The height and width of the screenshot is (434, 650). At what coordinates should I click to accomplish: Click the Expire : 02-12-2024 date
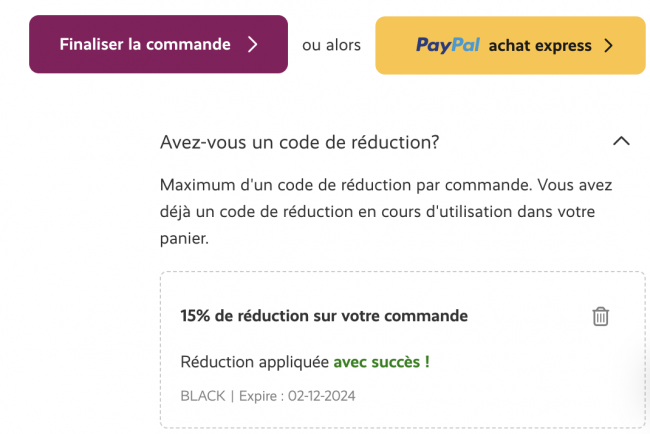(297, 396)
